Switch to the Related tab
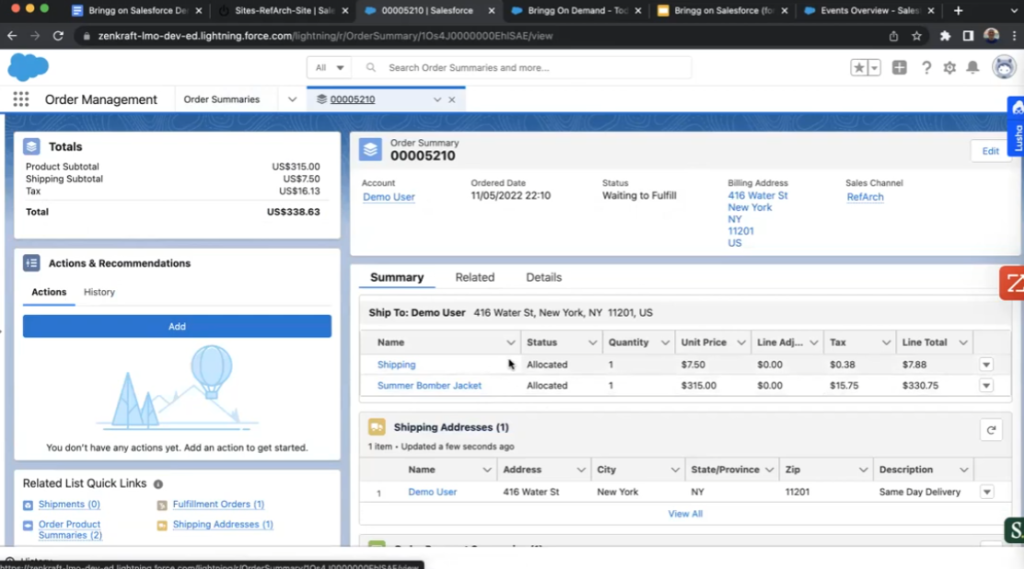This screenshot has width=1024, height=569. pyautogui.click(x=474, y=277)
